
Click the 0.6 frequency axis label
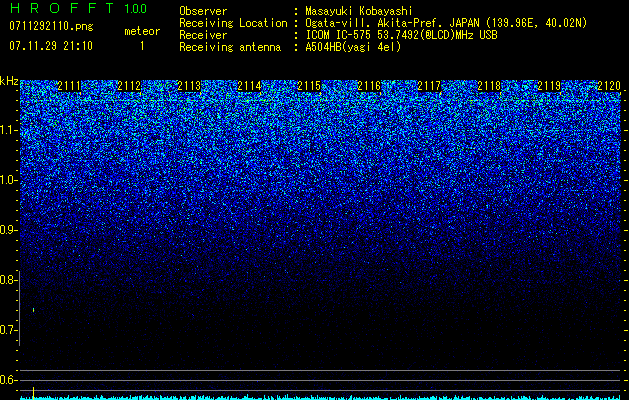point(8,380)
